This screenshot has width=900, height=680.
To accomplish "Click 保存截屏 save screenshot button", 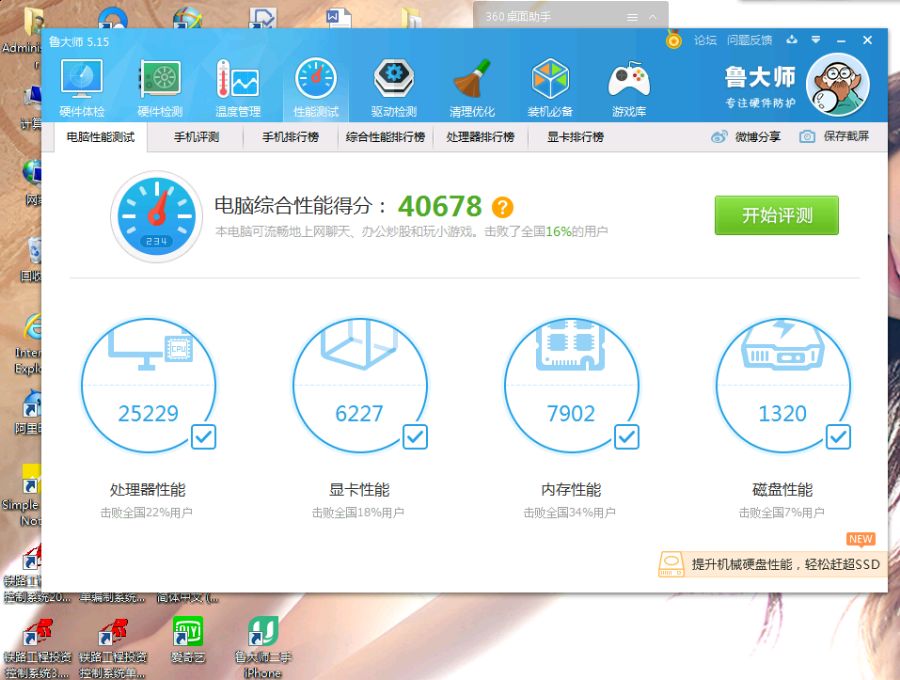I will (x=834, y=136).
